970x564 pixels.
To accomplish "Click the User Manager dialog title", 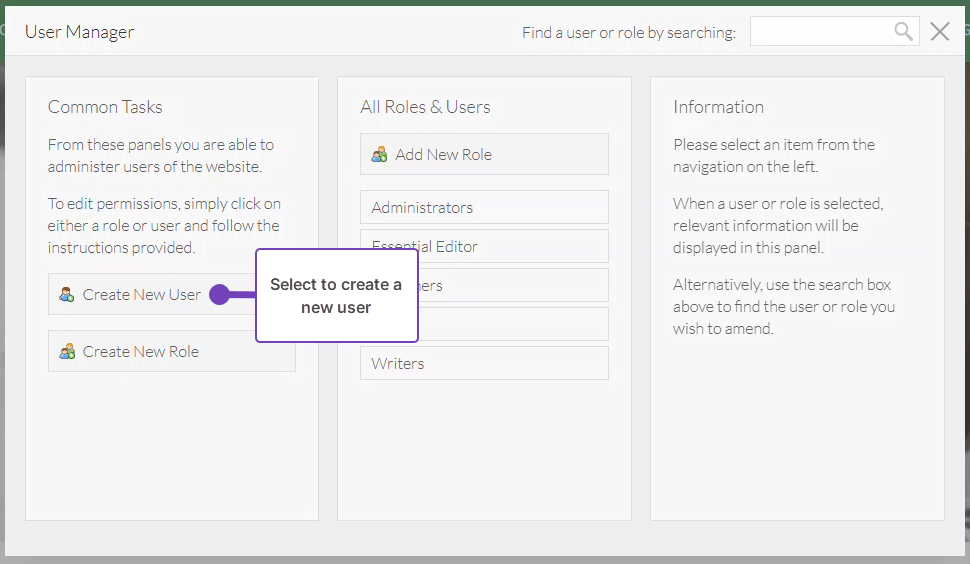I will [79, 32].
